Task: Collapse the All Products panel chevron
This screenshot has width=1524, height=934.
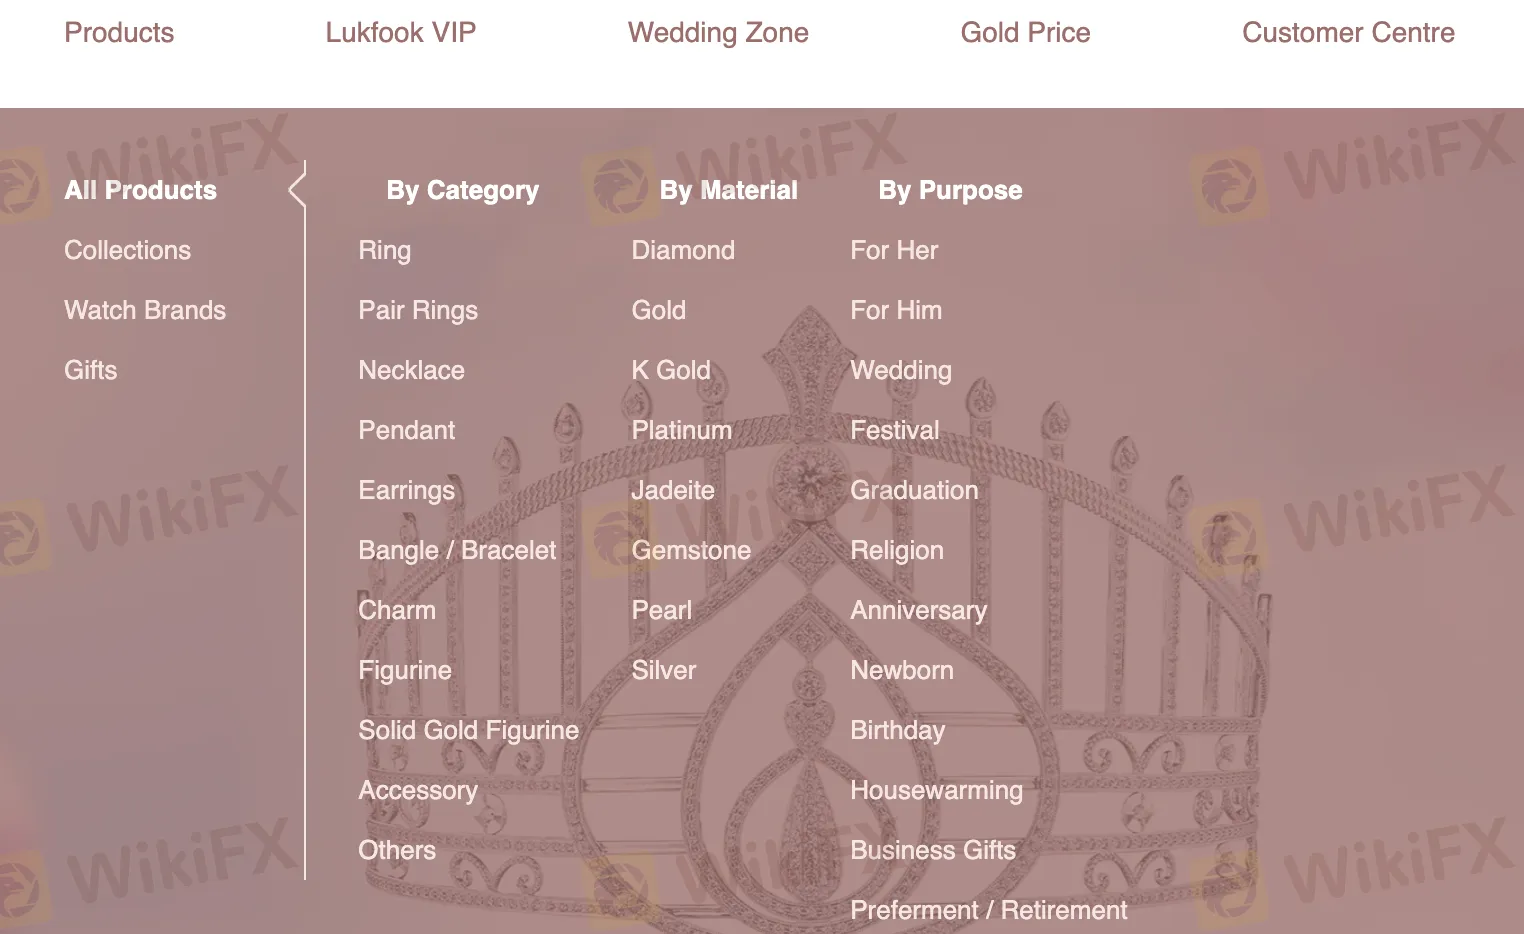Action: click(296, 188)
